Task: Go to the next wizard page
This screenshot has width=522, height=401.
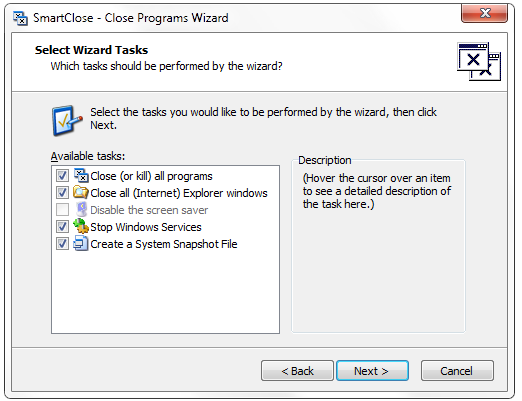Action: tap(372, 370)
